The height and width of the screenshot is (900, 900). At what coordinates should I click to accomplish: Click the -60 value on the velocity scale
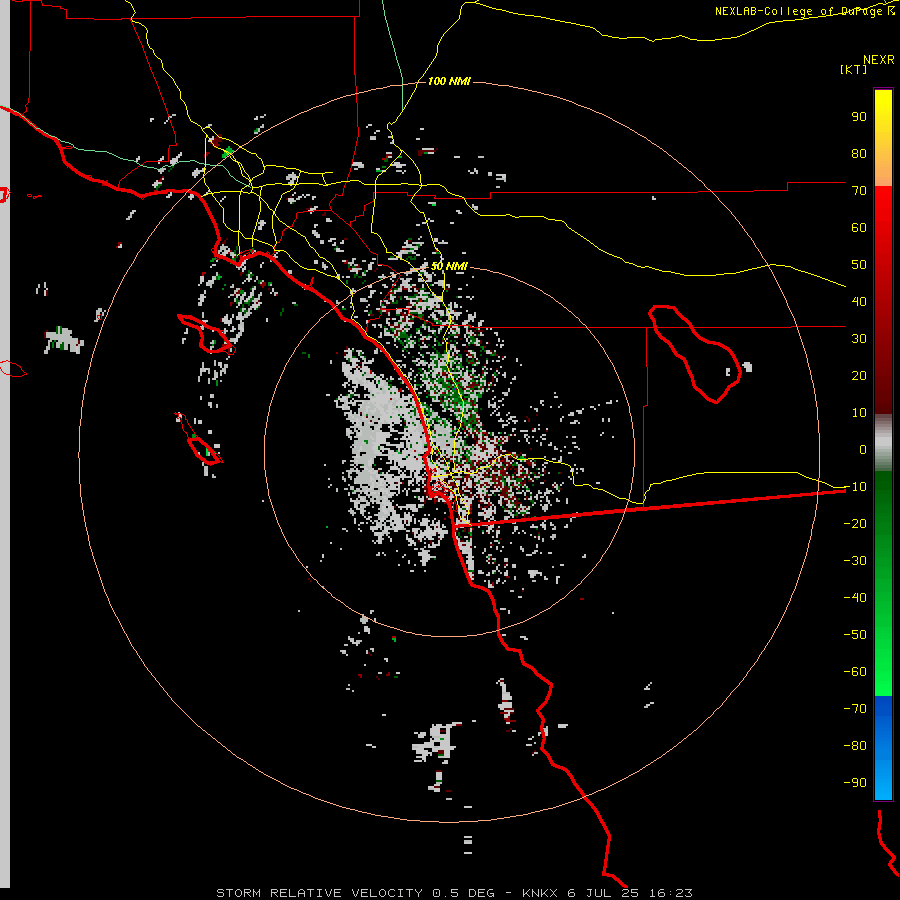tap(855, 672)
